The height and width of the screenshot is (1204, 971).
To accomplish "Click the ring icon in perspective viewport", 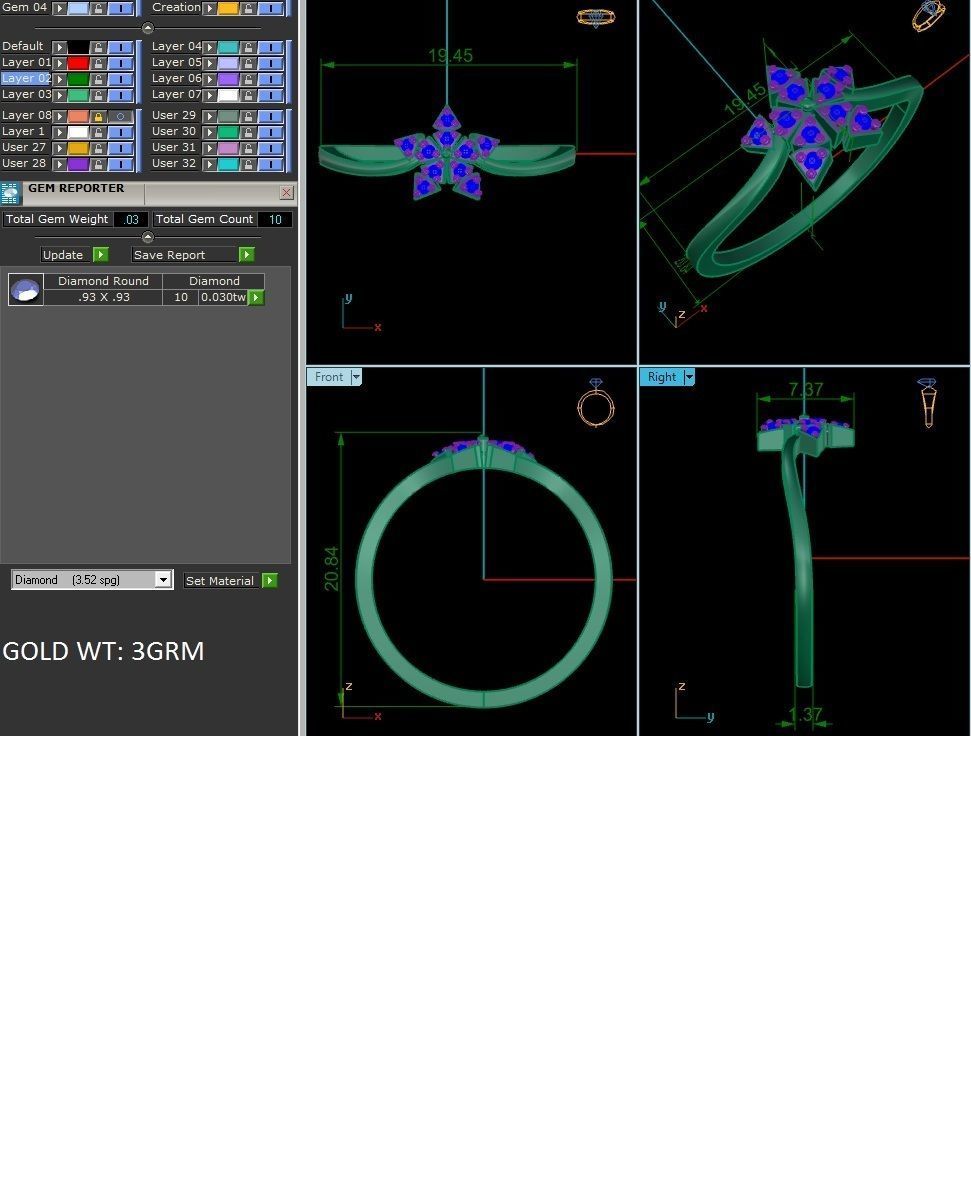I will tap(929, 16).
